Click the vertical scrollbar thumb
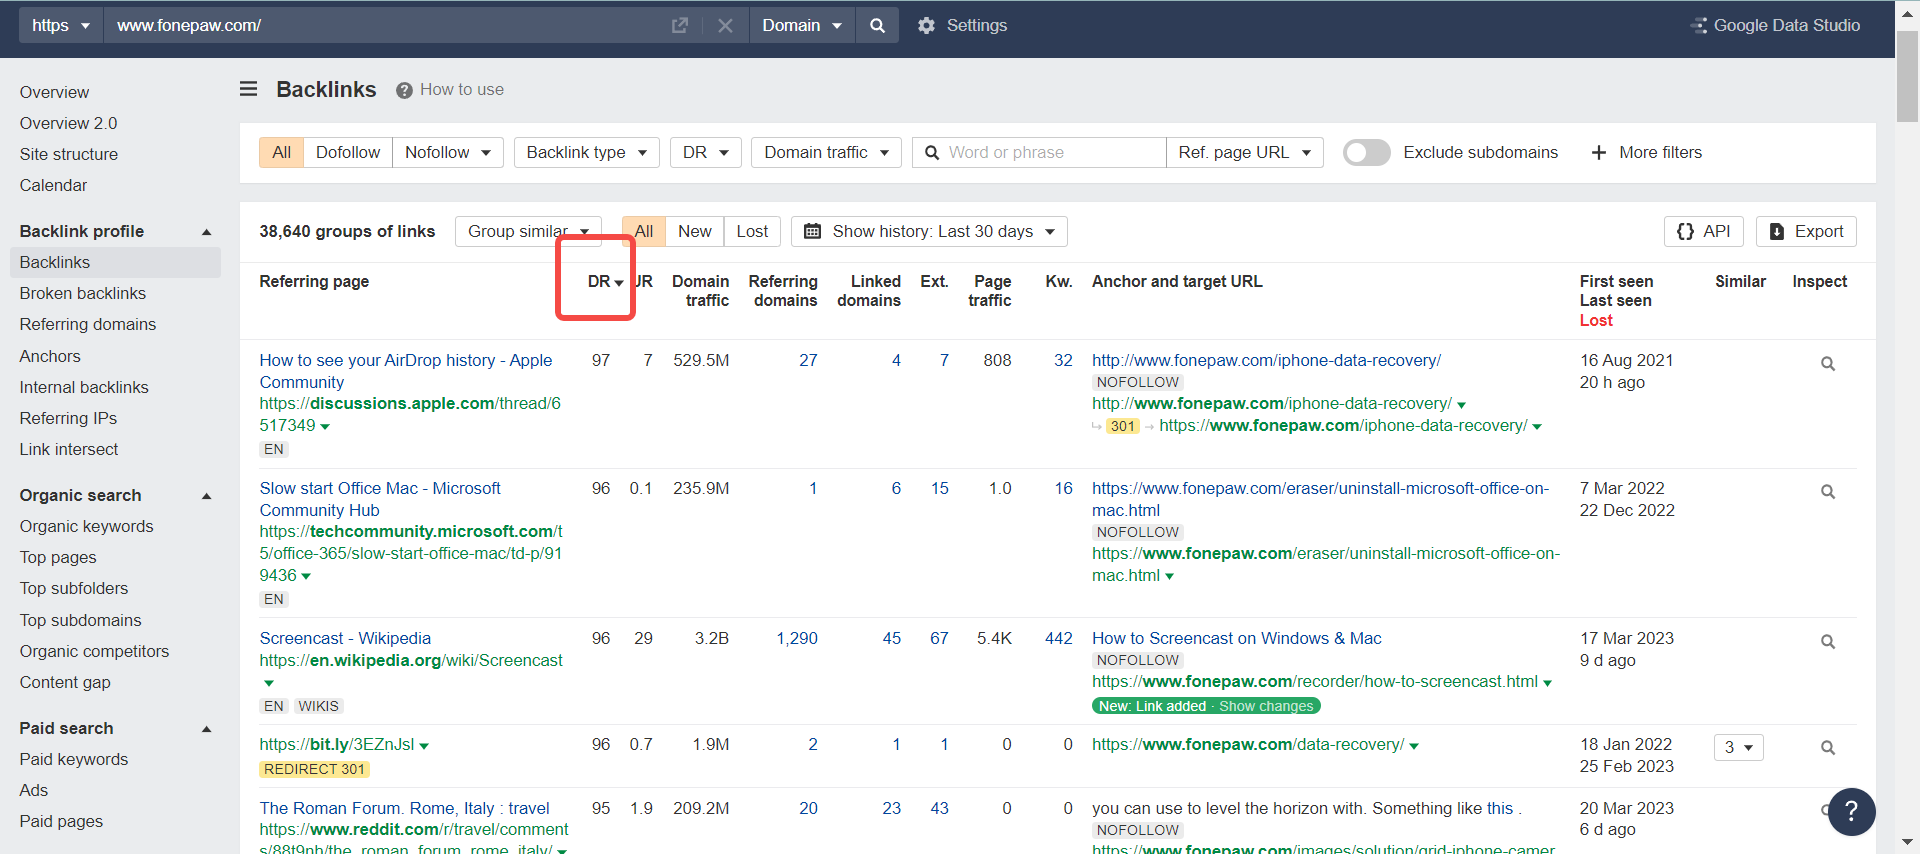Image resolution: width=1920 pixels, height=854 pixels. click(x=1907, y=76)
